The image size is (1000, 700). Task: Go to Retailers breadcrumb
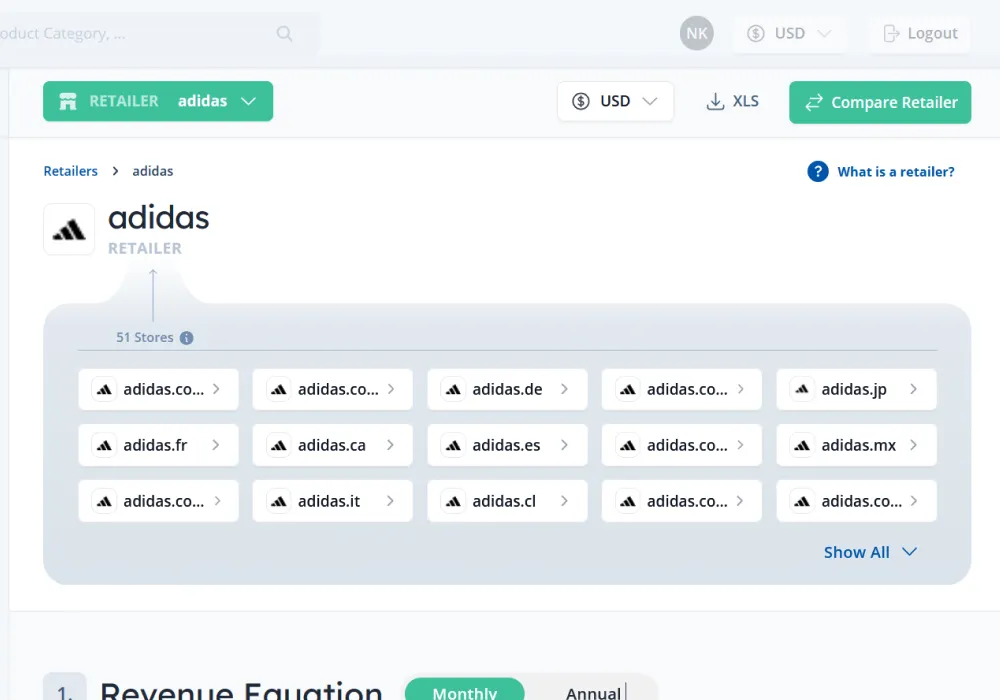click(x=70, y=171)
